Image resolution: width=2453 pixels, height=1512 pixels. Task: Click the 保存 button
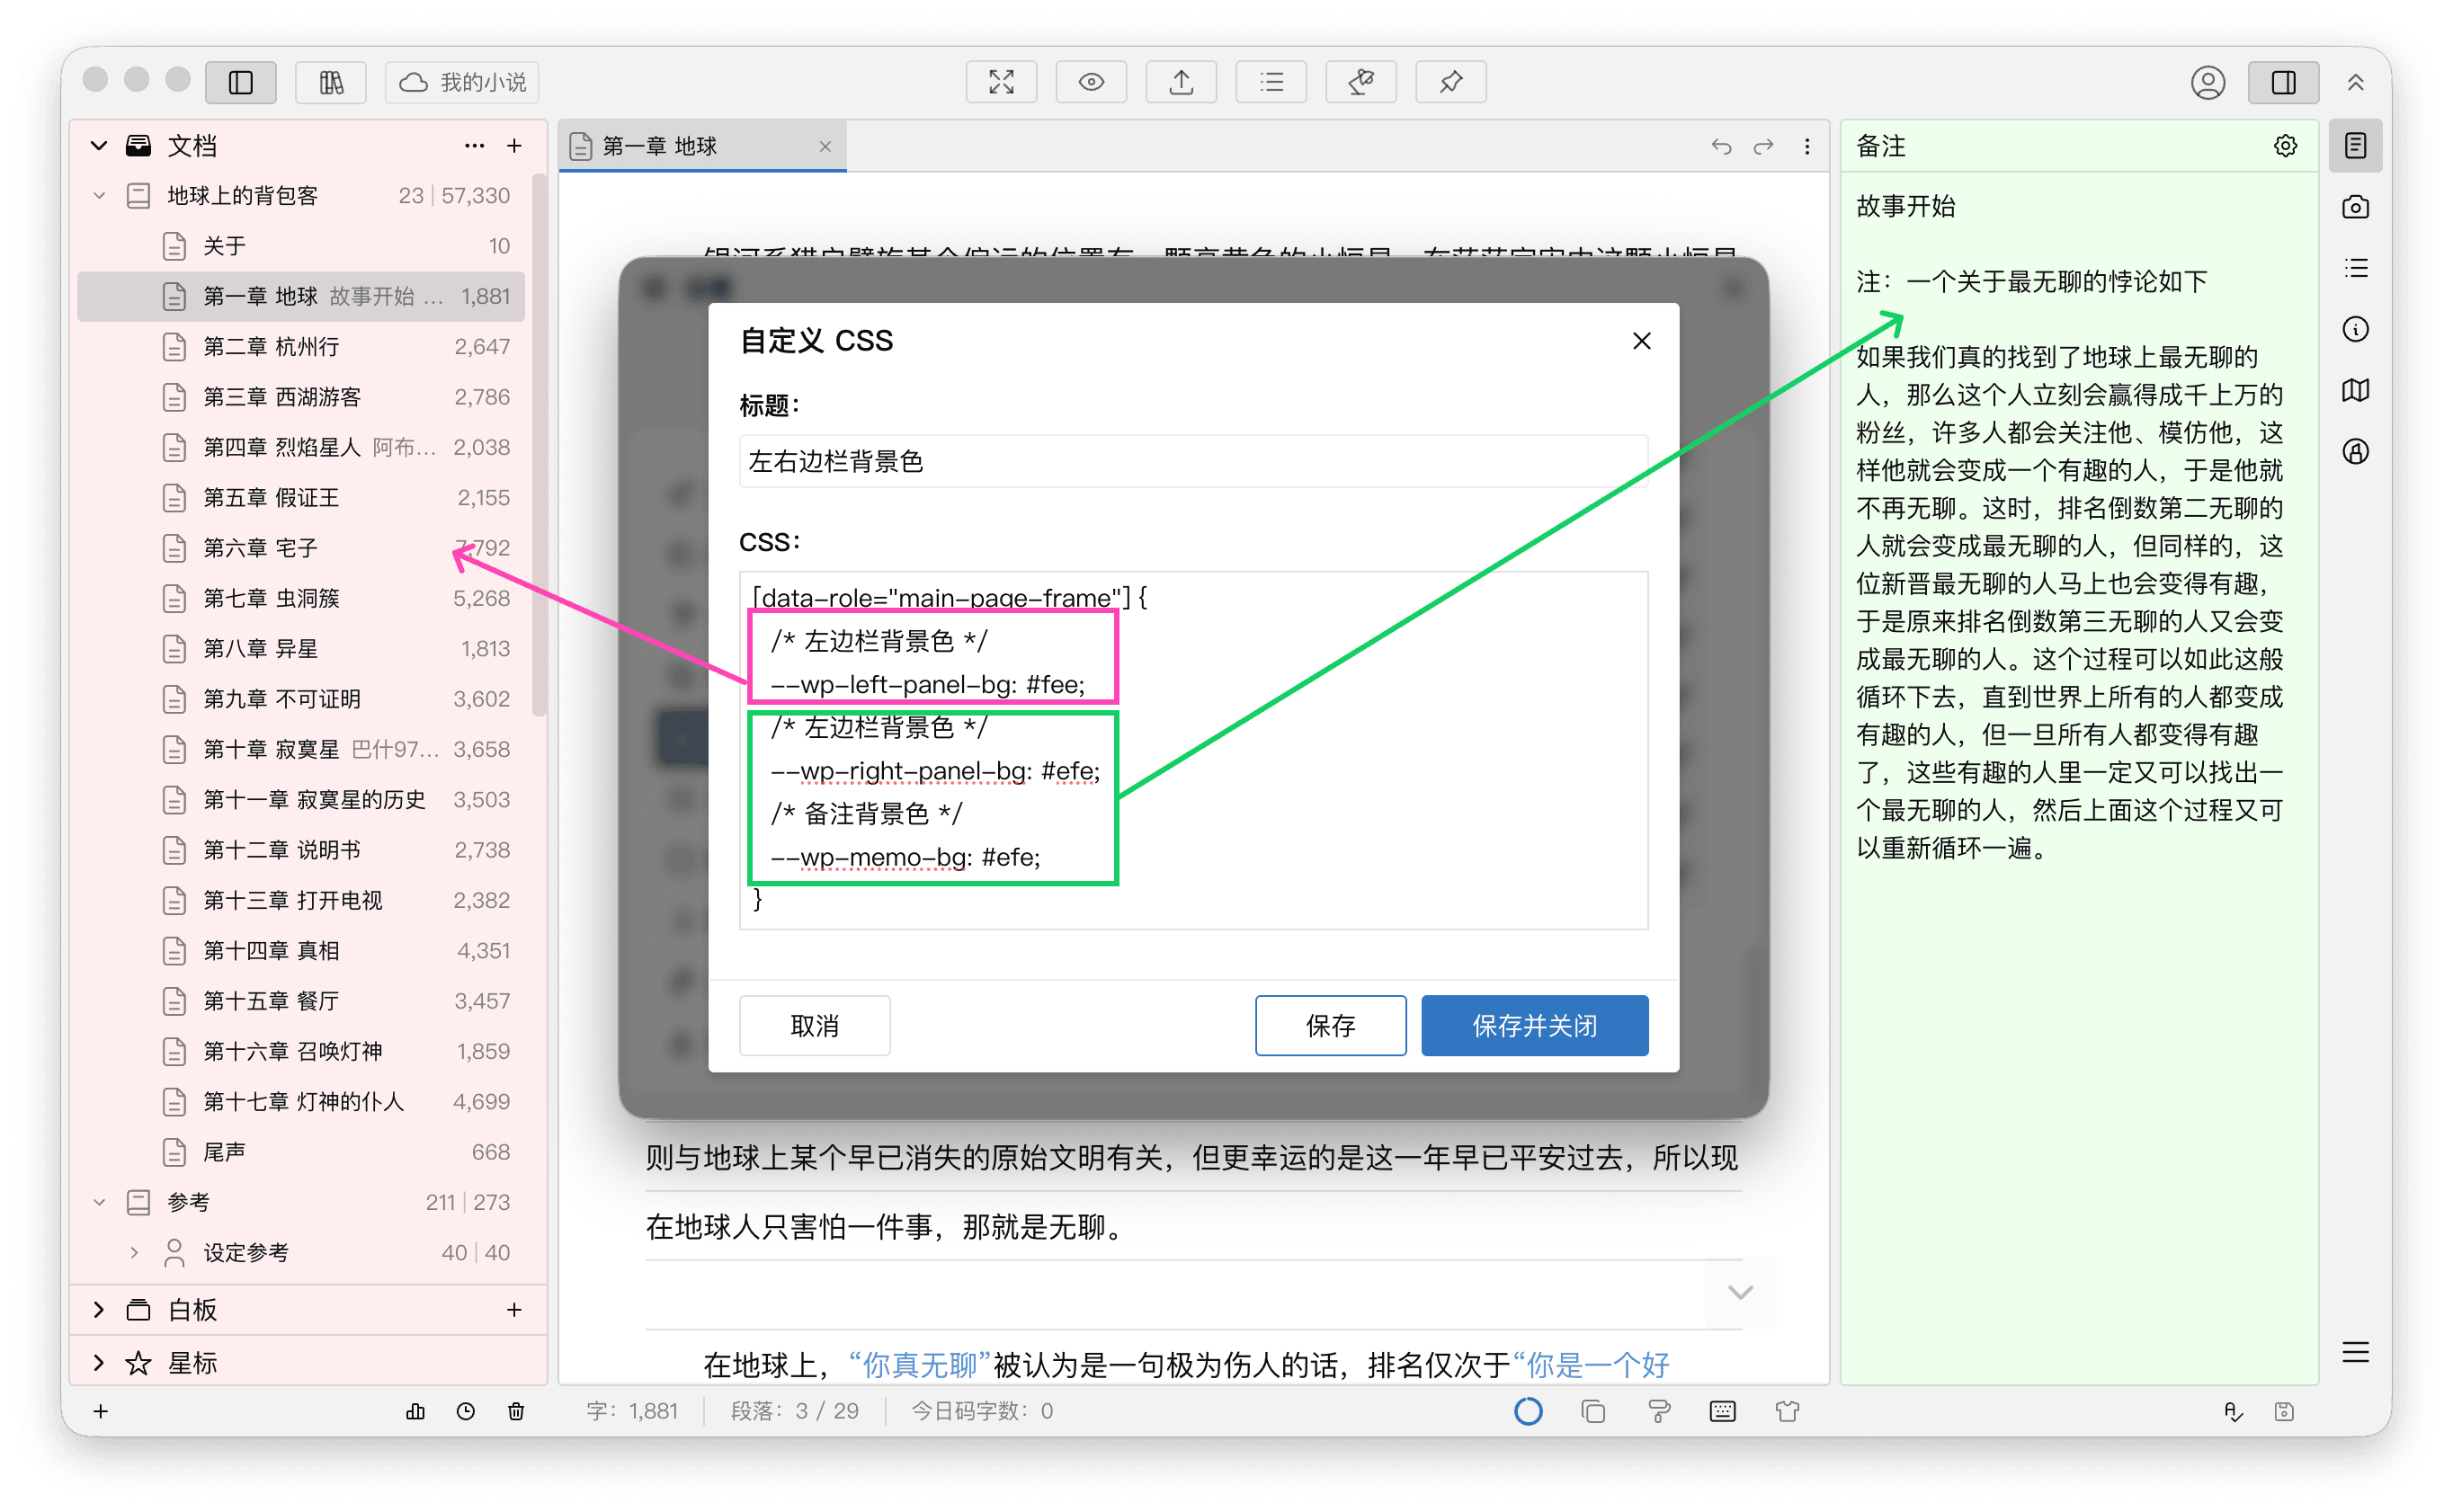coord(1330,1025)
